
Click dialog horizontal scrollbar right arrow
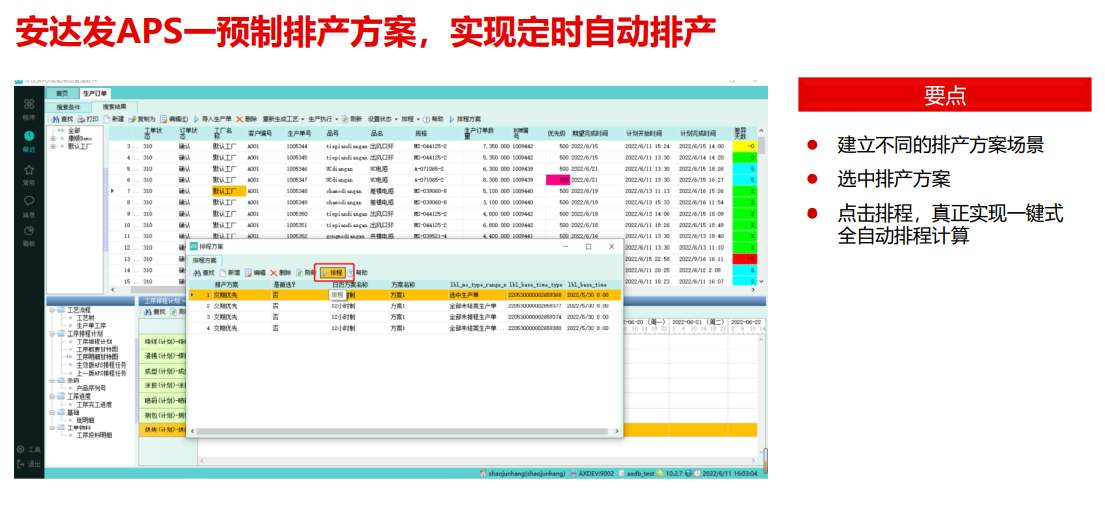[618, 429]
